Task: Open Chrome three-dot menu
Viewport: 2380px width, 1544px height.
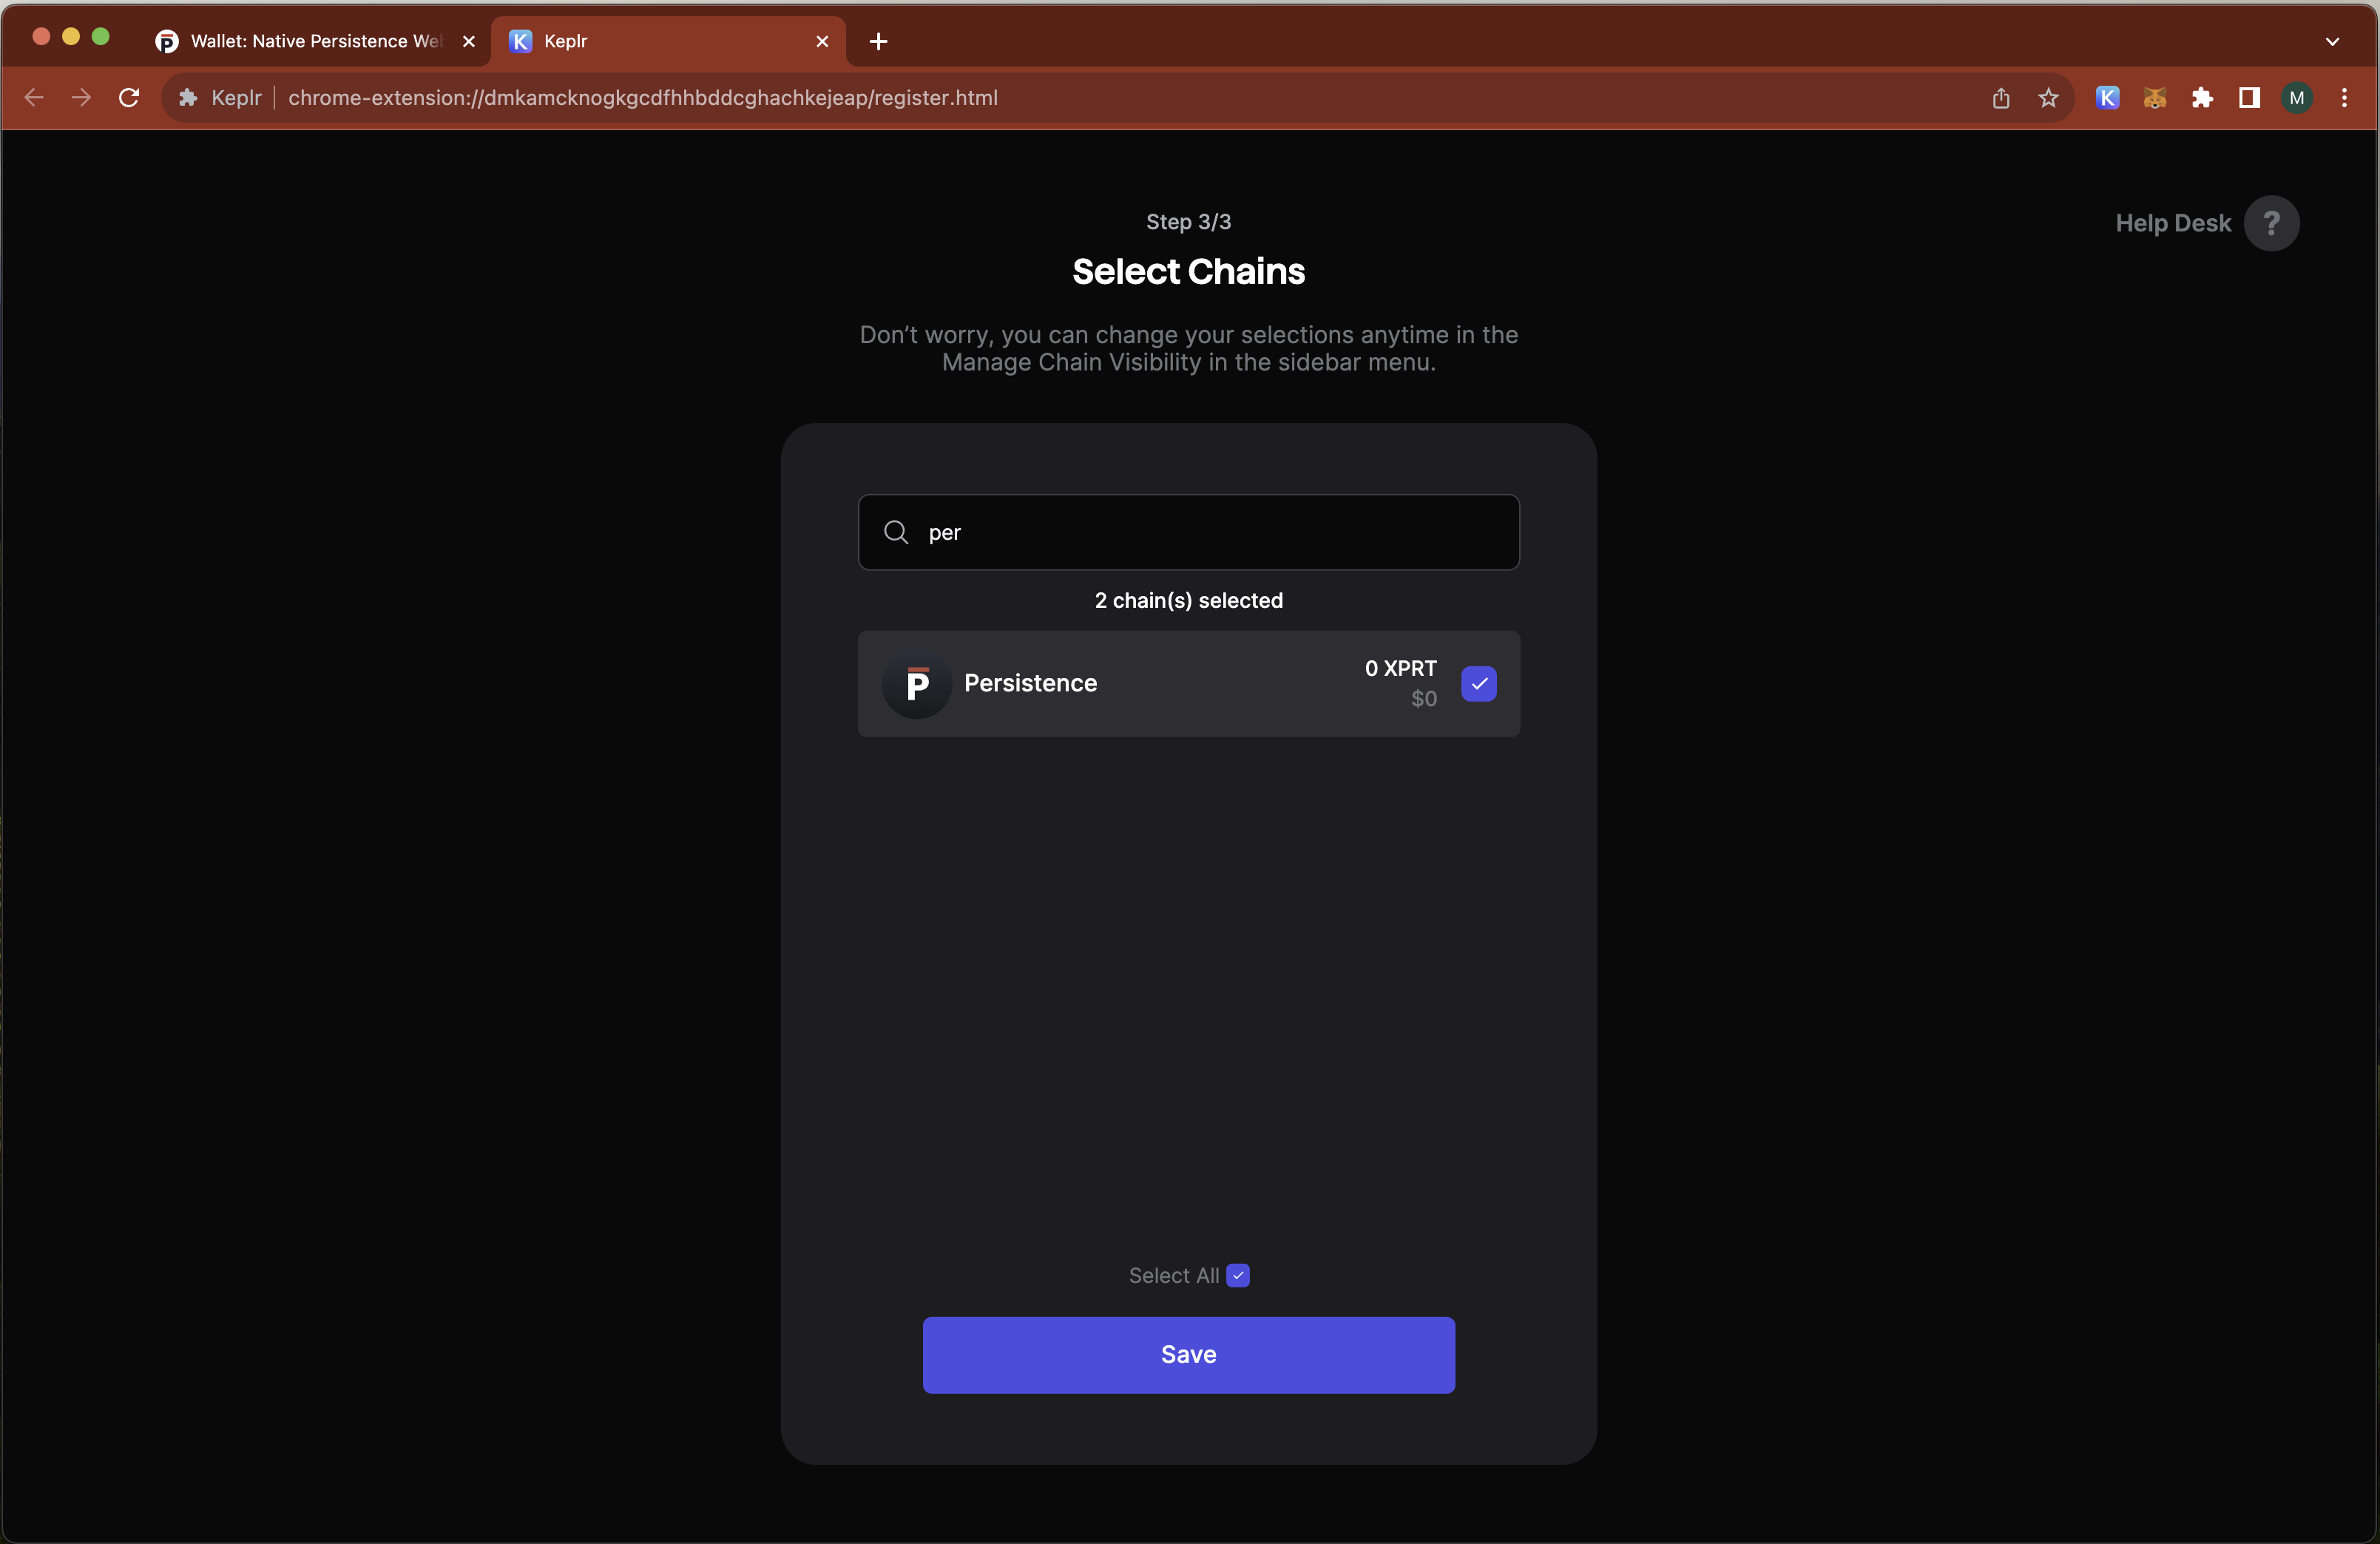Action: pos(2344,98)
